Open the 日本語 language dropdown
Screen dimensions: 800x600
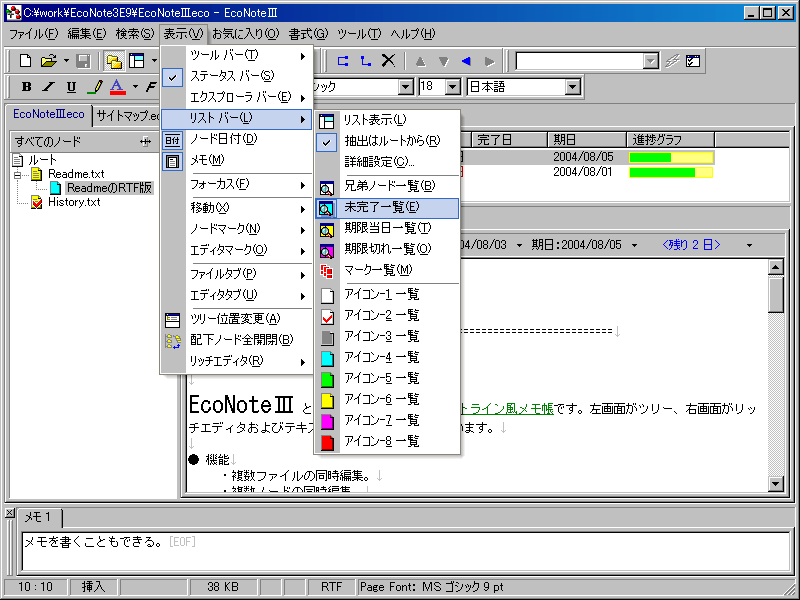(573, 87)
